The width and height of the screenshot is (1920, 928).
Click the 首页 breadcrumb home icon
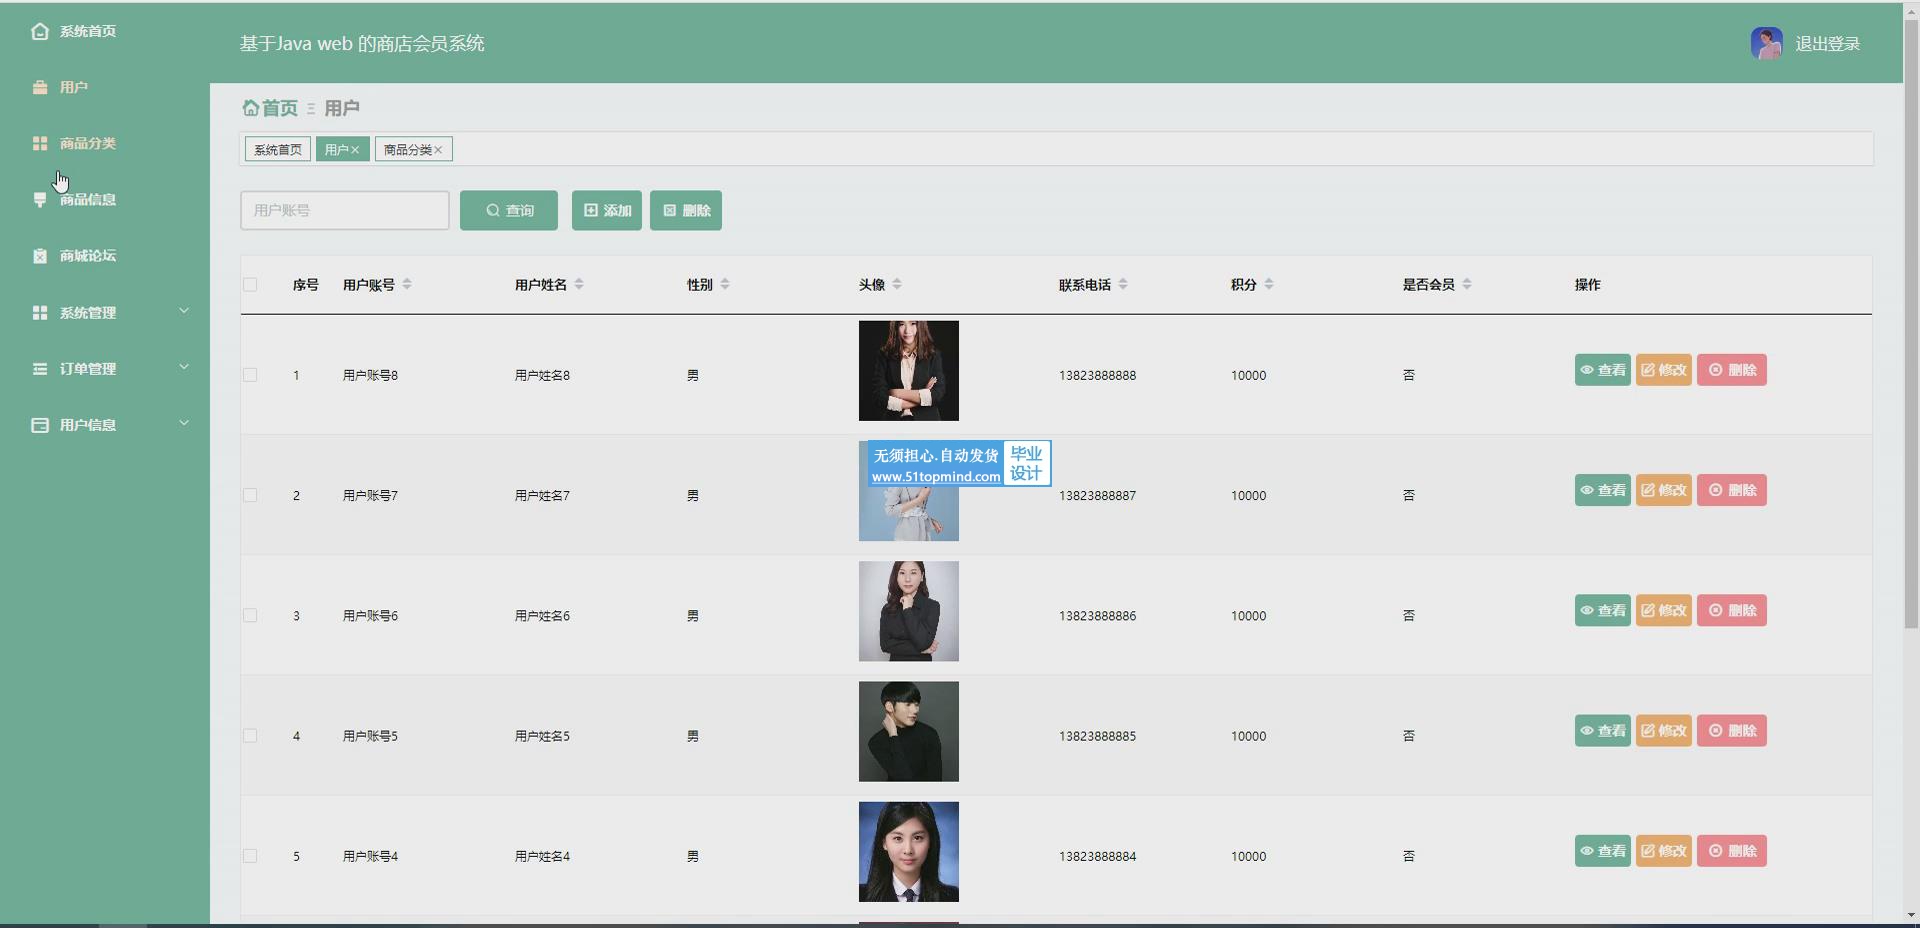(x=250, y=107)
